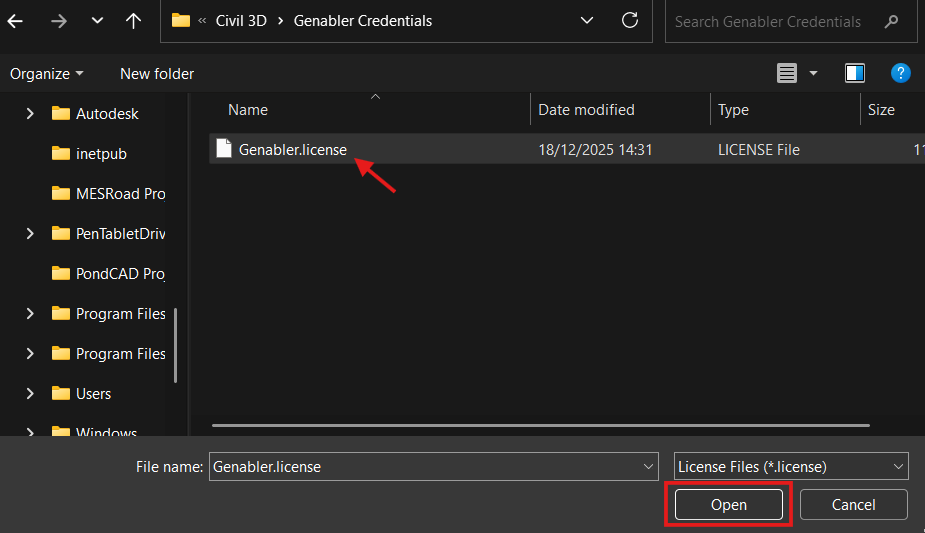Click the LICENSE File type cell
Screen dimensions: 925x533
[x=759, y=150]
